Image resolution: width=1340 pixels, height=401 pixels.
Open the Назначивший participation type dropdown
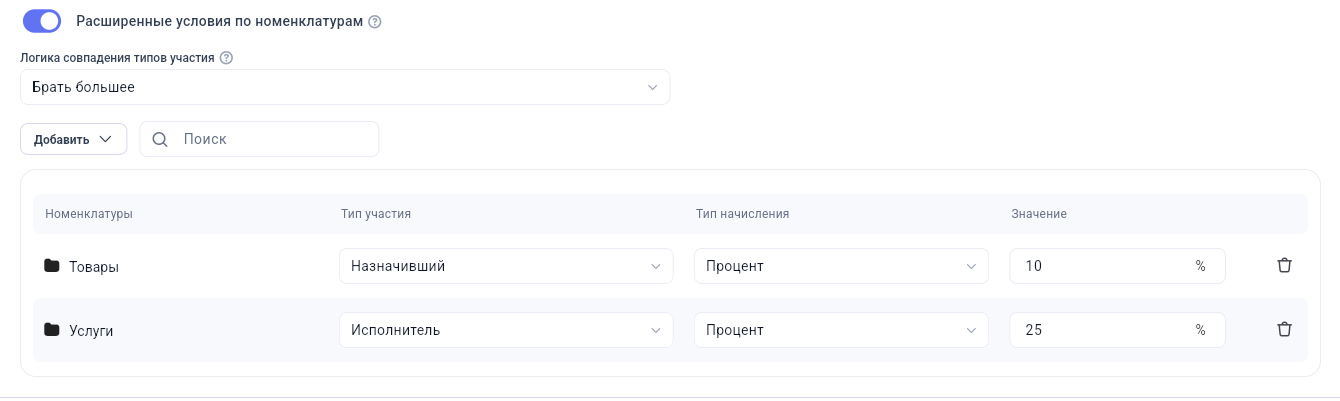pos(506,266)
